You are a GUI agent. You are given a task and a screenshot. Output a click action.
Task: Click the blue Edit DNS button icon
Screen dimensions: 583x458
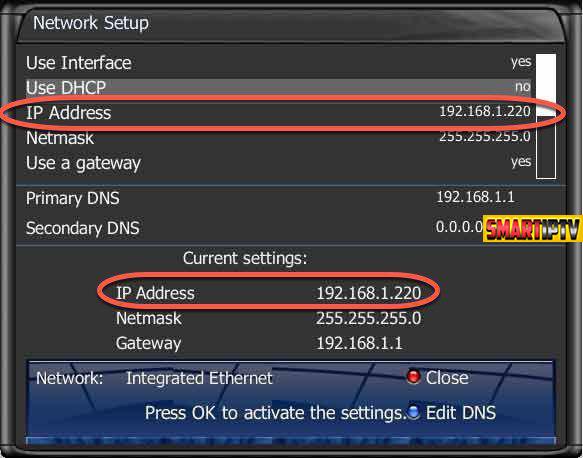coord(413,412)
